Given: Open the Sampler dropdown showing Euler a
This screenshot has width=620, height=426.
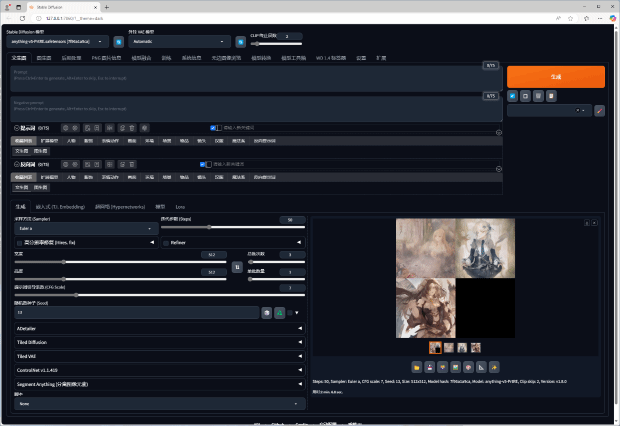Looking at the screenshot, I should pos(86,229).
